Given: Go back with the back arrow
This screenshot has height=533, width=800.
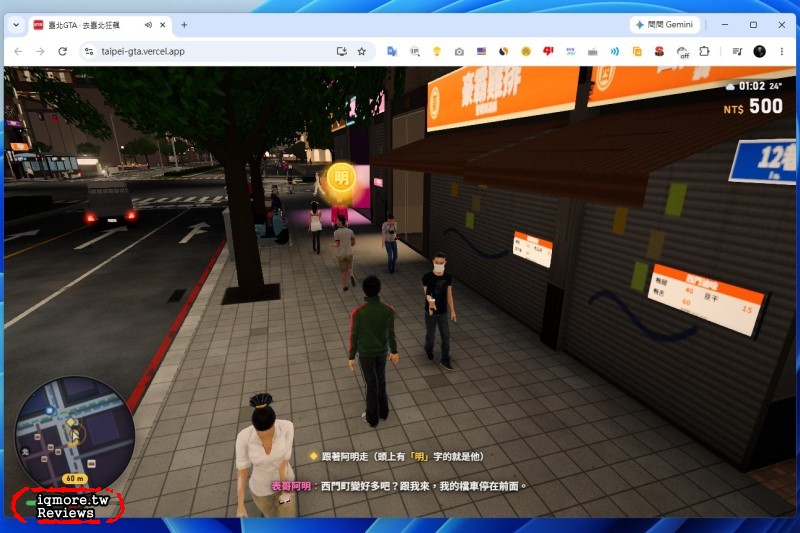Looking at the screenshot, I should [18, 52].
